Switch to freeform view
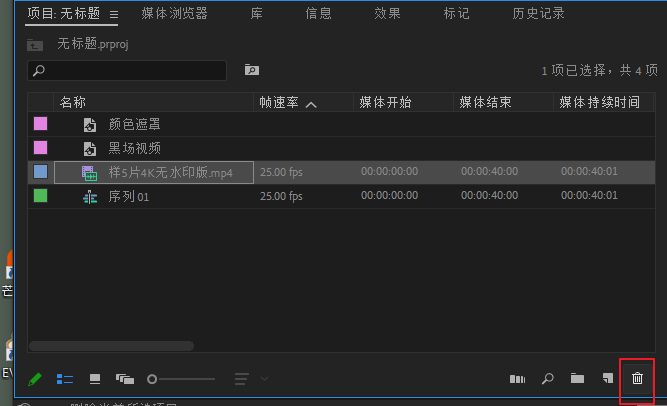Screen dimensions: 667x406 point(125,379)
